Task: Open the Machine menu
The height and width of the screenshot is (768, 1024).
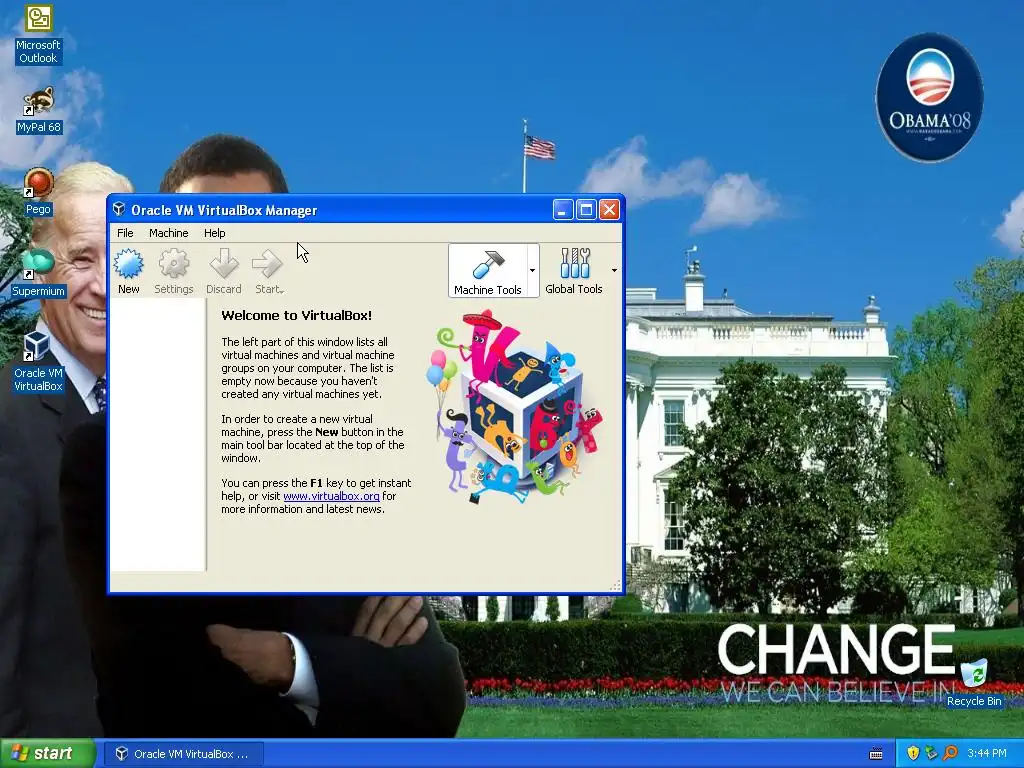Action: tap(168, 233)
